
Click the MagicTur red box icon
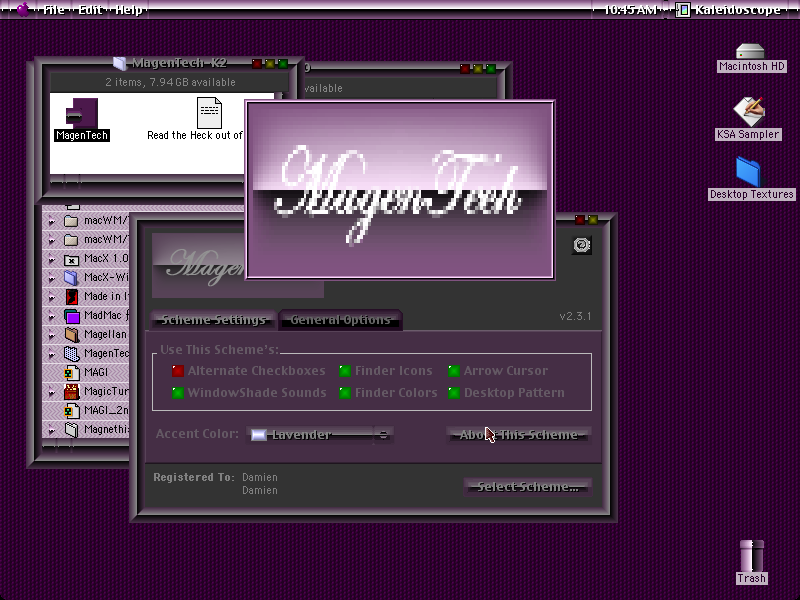71,391
